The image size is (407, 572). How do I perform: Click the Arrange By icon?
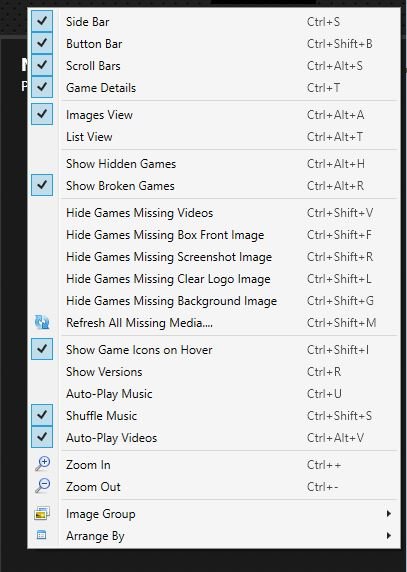point(42,535)
